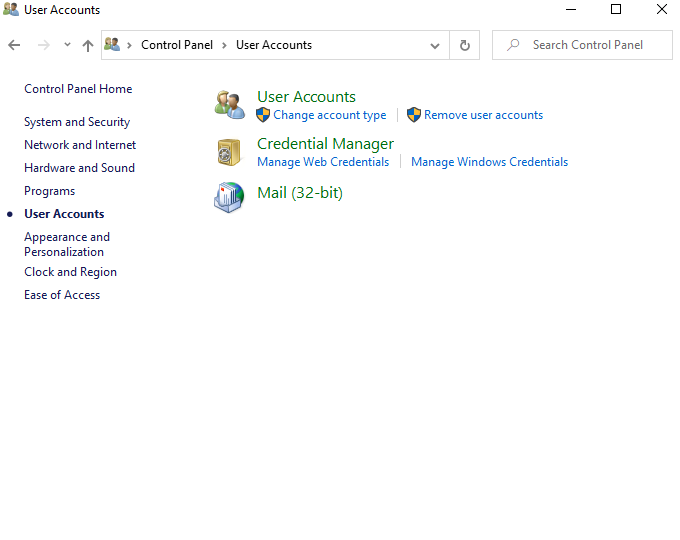Click Change account type link
Screen dimensions: 680x540
(x=330, y=115)
